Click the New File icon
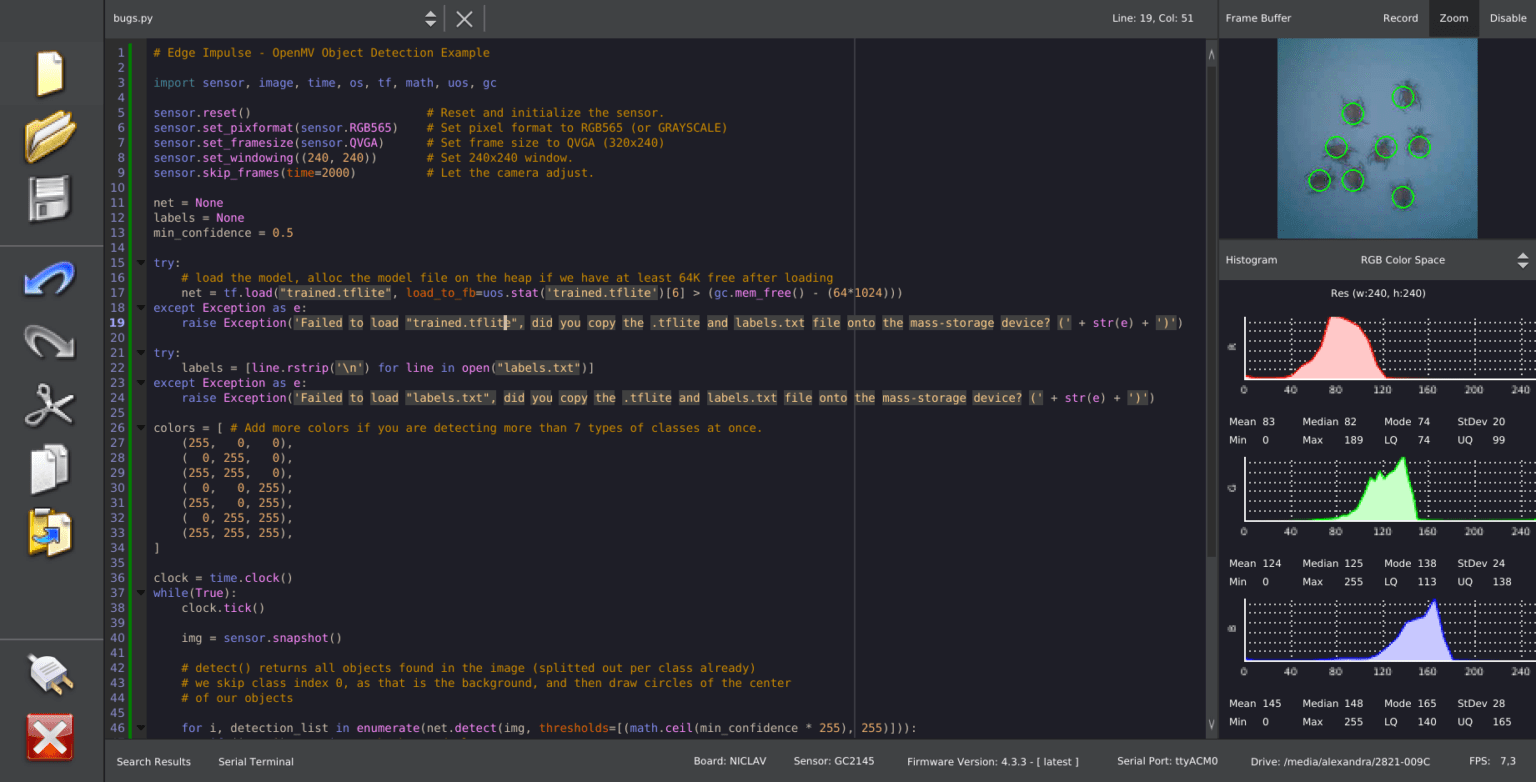Viewport: 1536px width, 782px height. pyautogui.click(x=50, y=73)
